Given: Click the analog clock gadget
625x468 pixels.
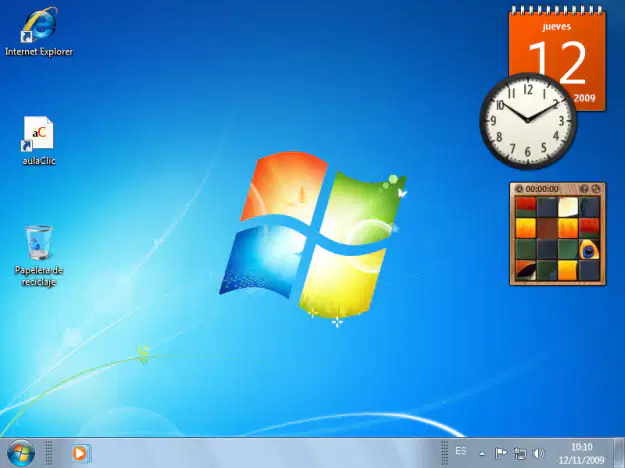Looking at the screenshot, I should pos(528,120).
